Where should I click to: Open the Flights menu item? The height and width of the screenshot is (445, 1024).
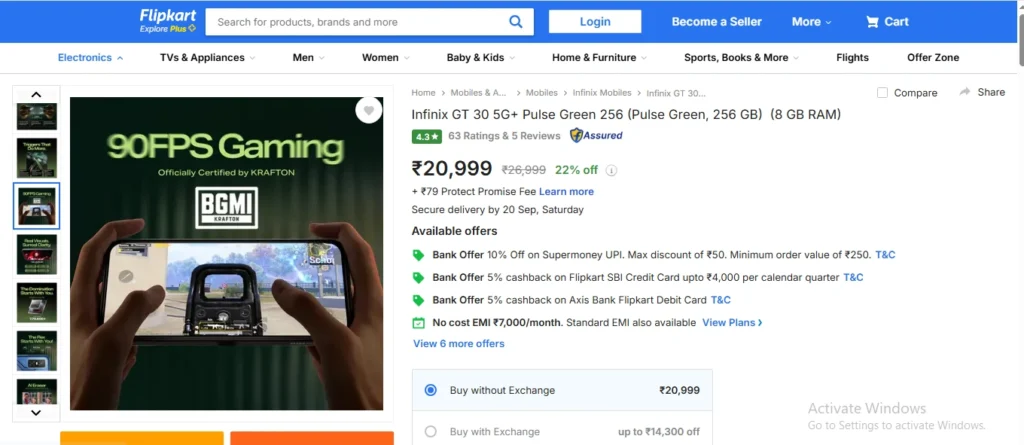click(852, 58)
